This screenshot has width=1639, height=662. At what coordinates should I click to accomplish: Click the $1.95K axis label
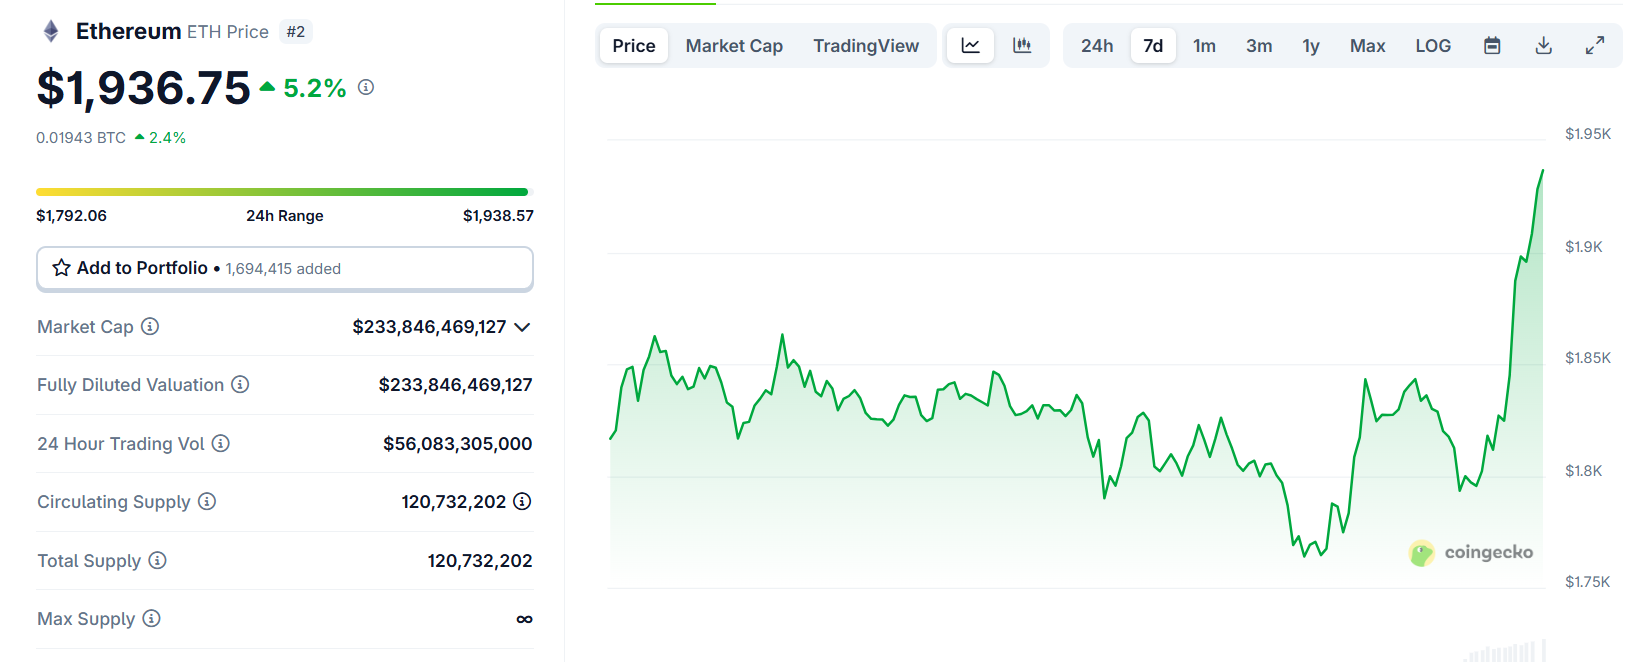(1588, 134)
